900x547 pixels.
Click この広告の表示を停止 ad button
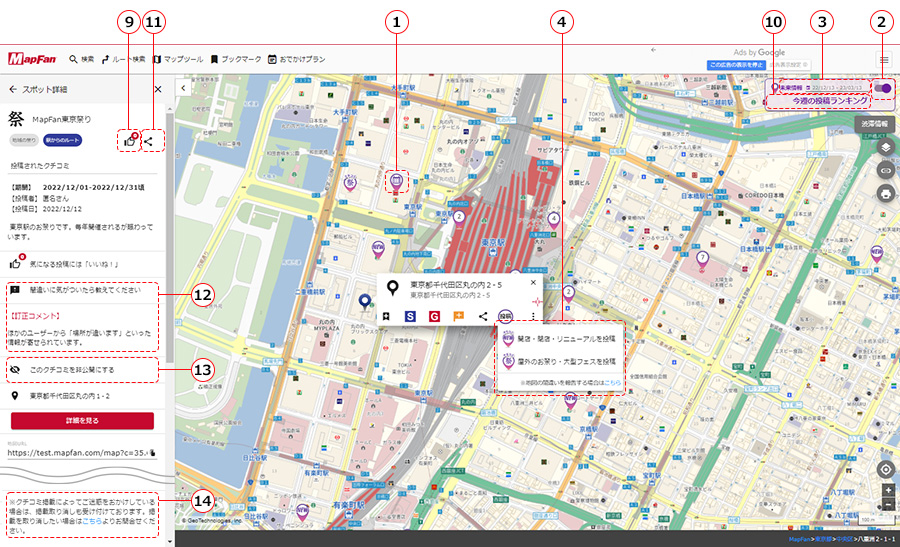tap(736, 65)
